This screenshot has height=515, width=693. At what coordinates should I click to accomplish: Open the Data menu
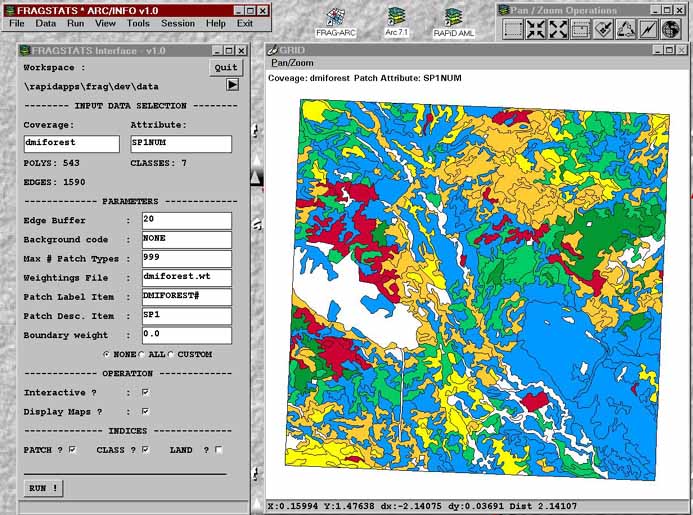(46, 23)
